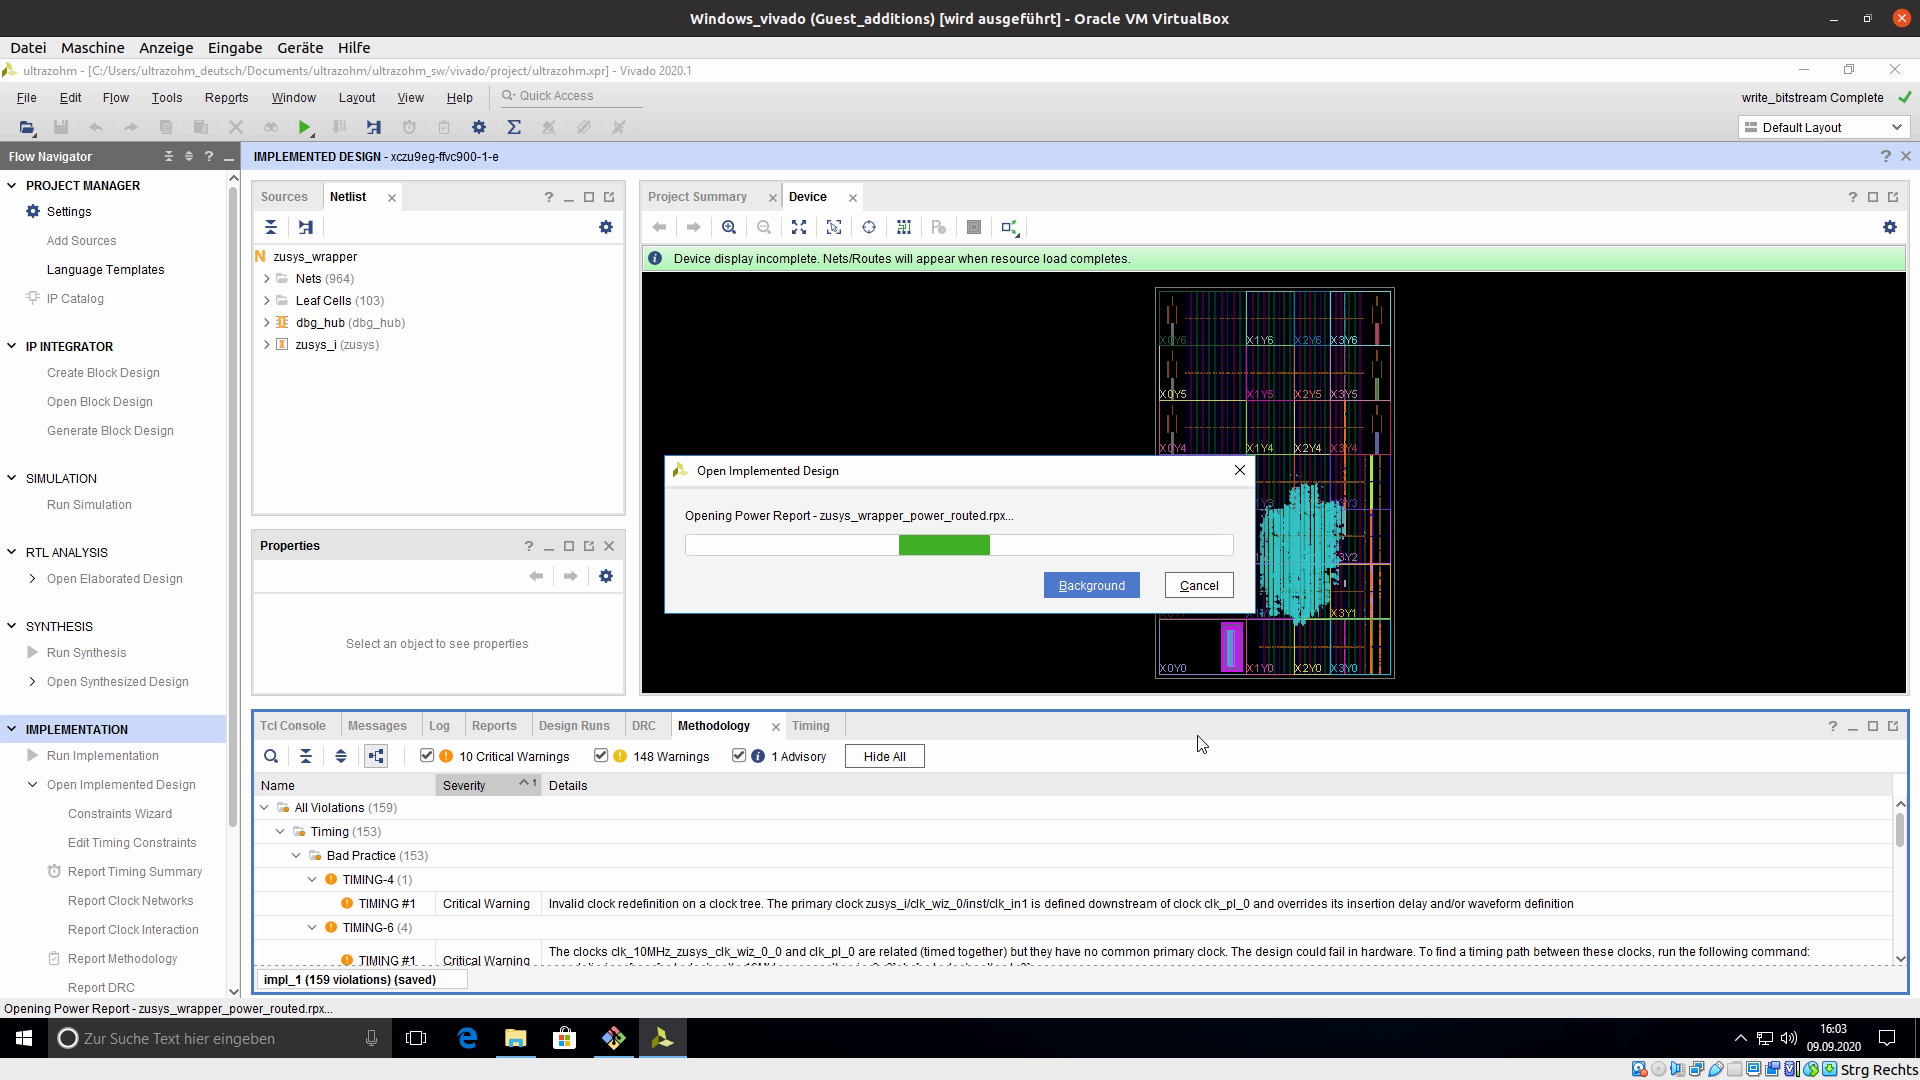This screenshot has height=1080, width=1920.
Task: Open the Reports menu
Action: click(226, 98)
